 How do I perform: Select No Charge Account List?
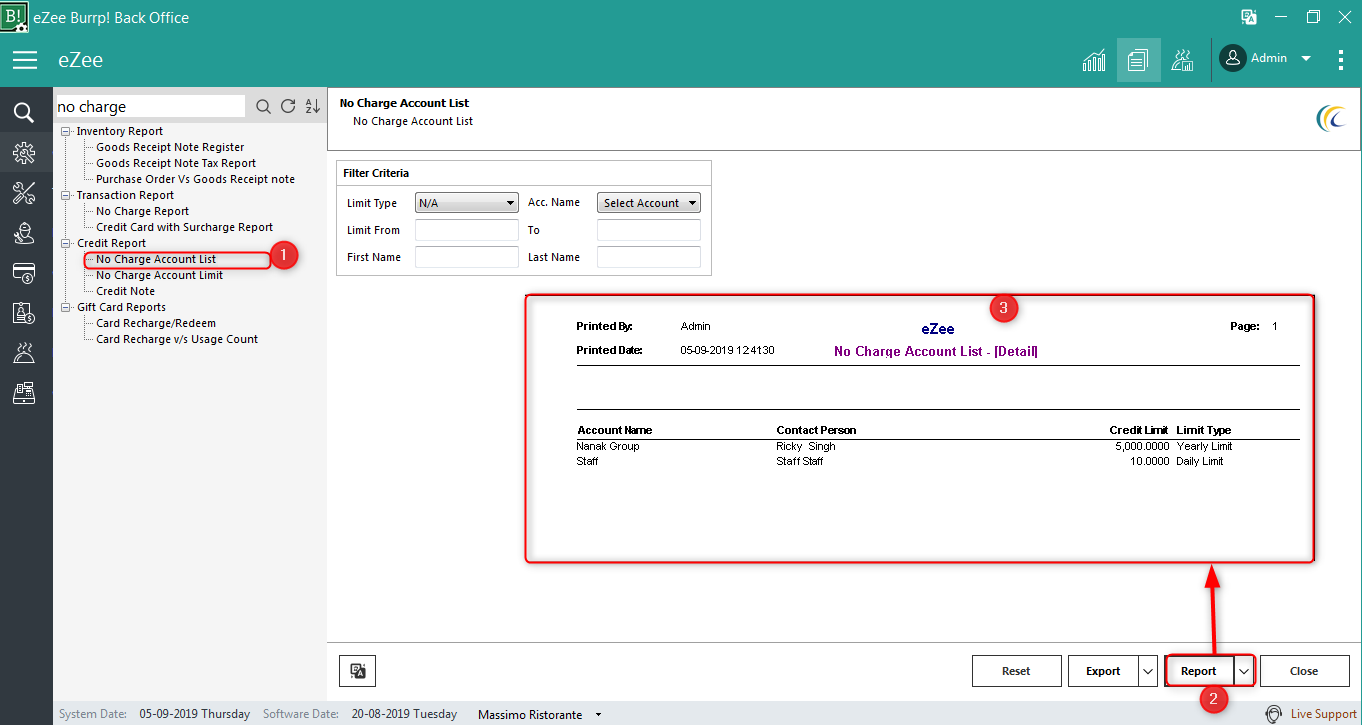point(156,259)
